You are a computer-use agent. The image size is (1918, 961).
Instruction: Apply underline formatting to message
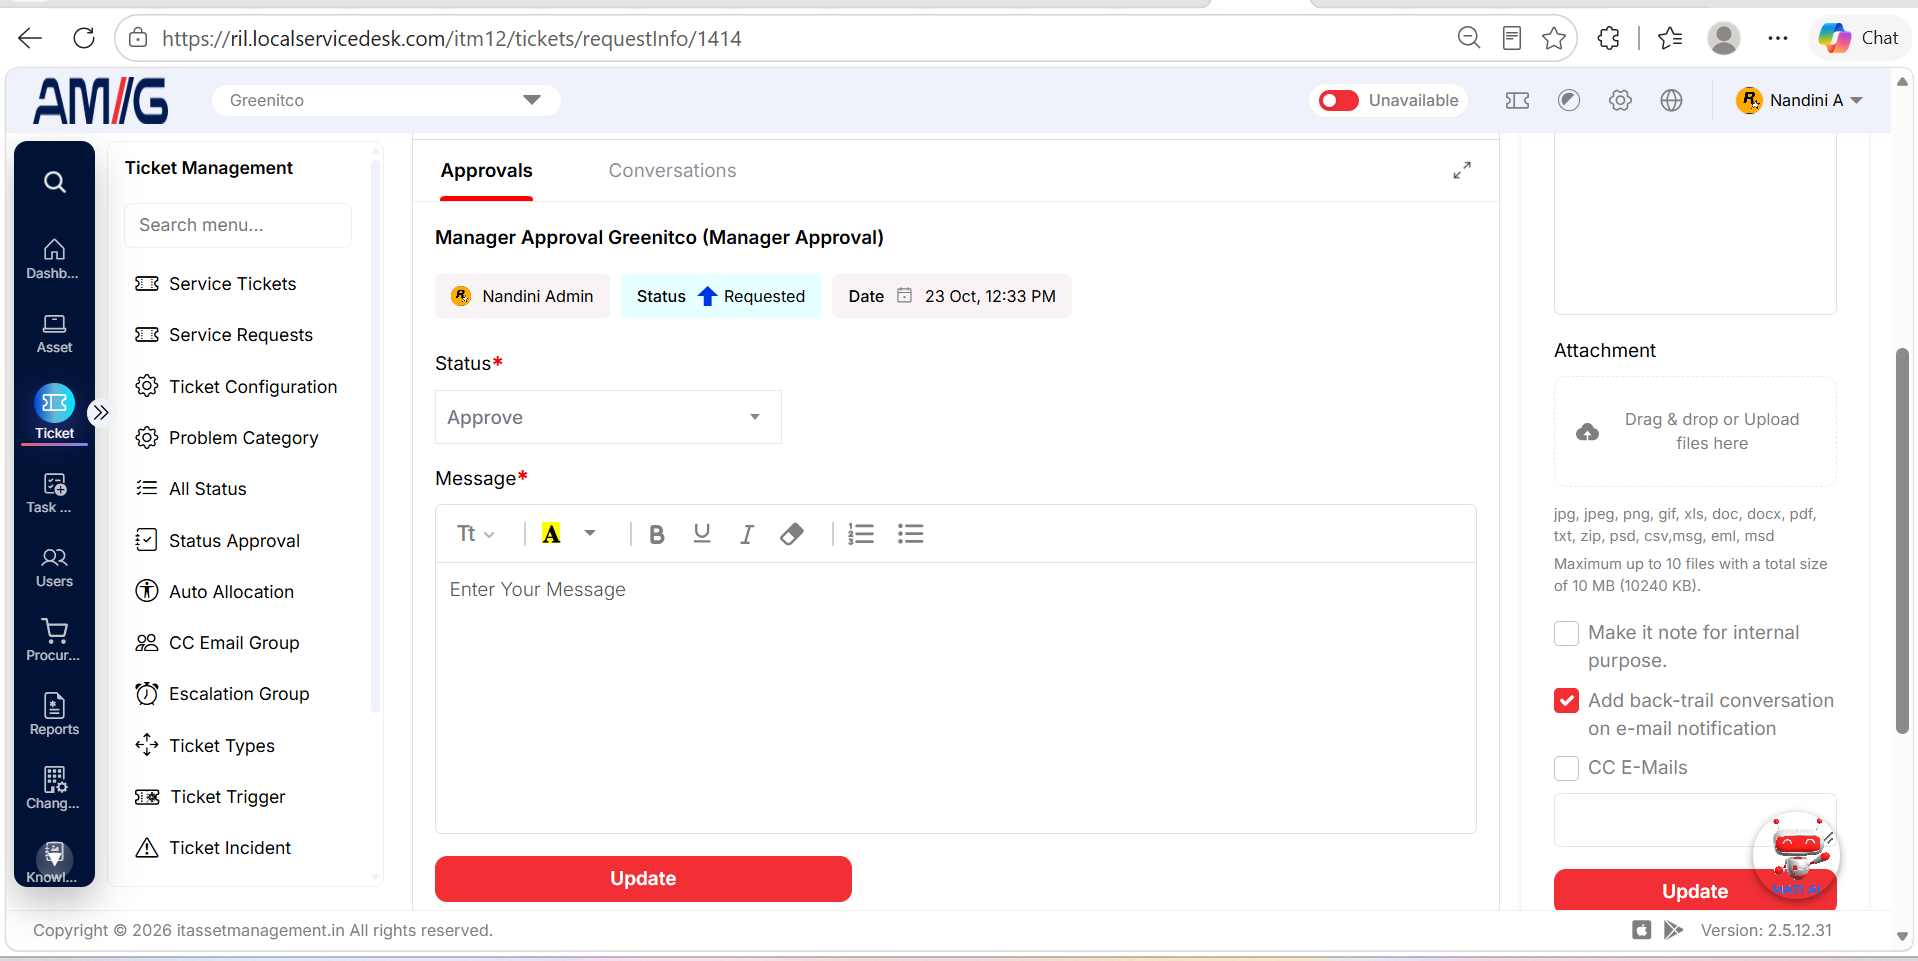tap(702, 534)
